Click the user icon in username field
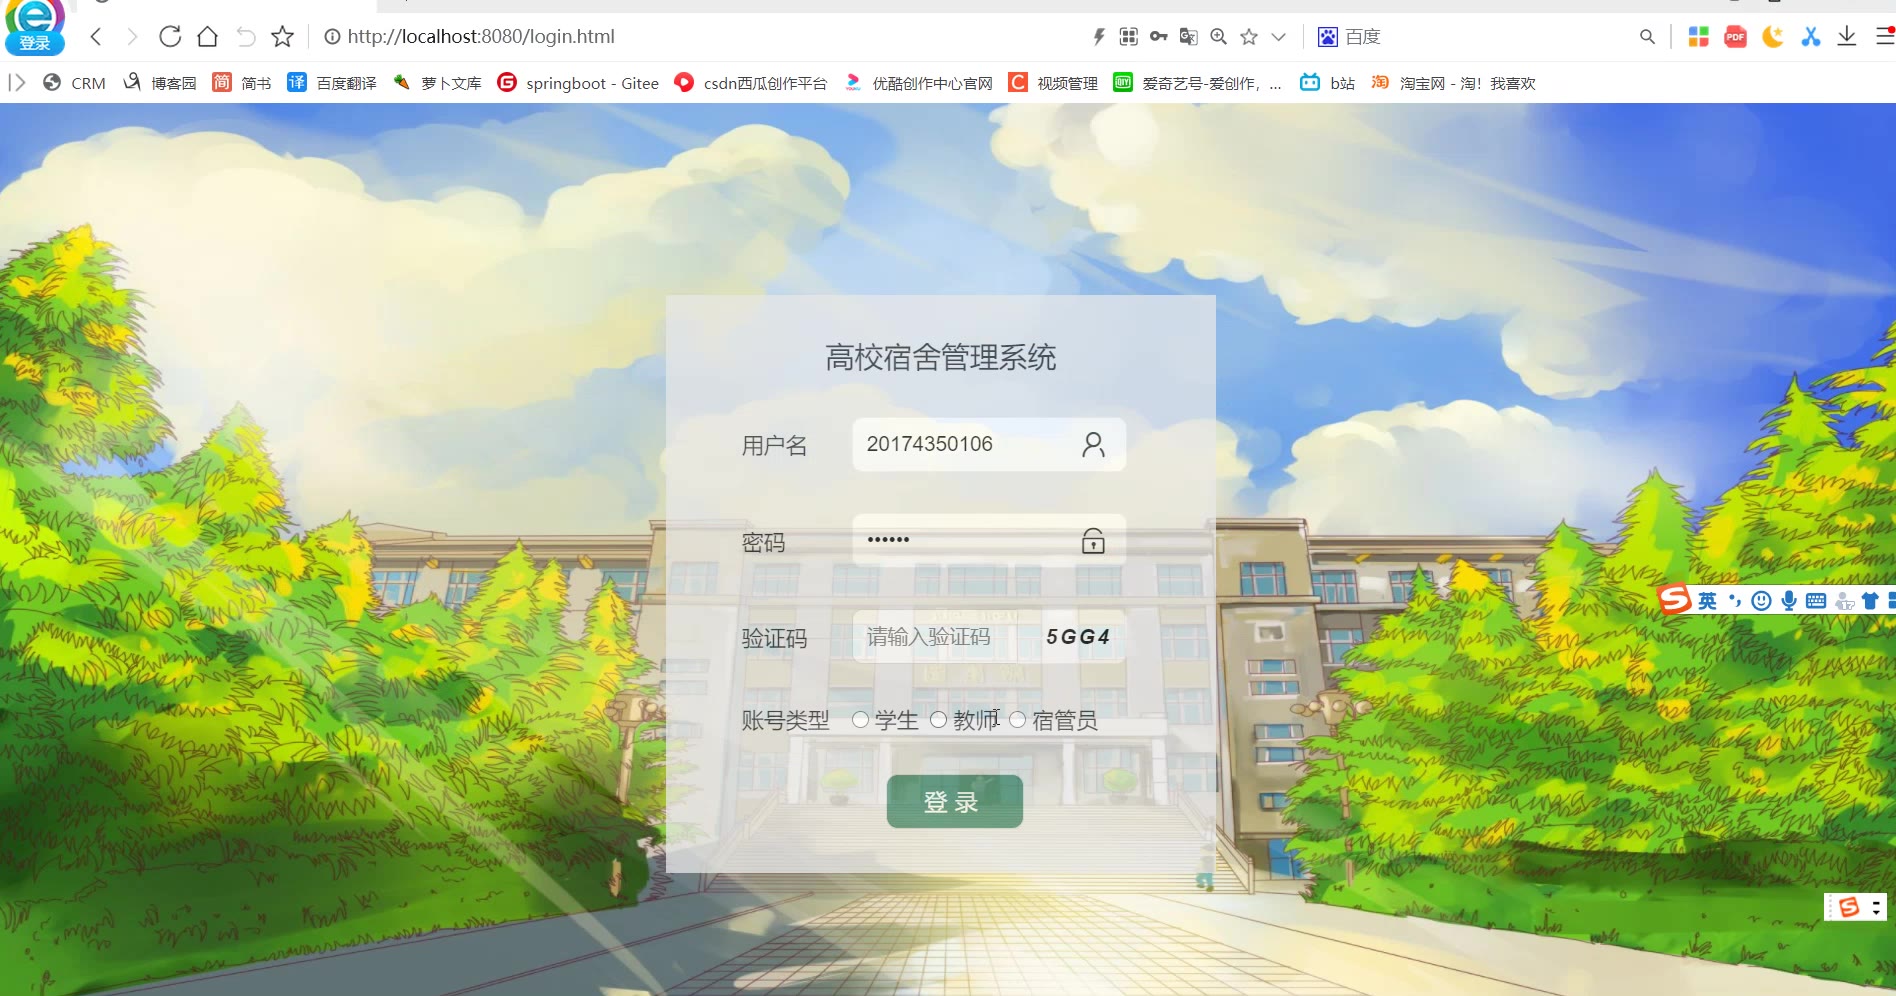 pos(1093,444)
